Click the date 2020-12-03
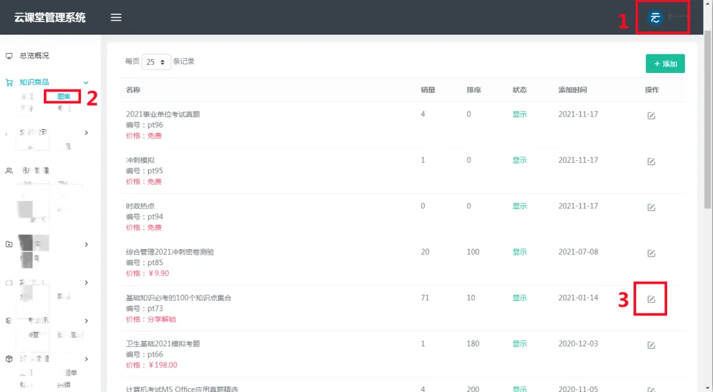 (578, 344)
